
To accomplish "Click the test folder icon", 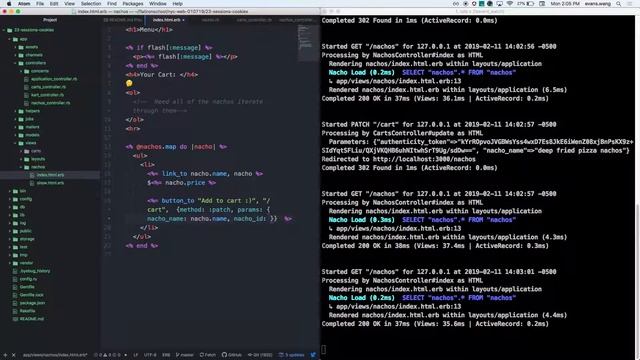I will [15, 247].
